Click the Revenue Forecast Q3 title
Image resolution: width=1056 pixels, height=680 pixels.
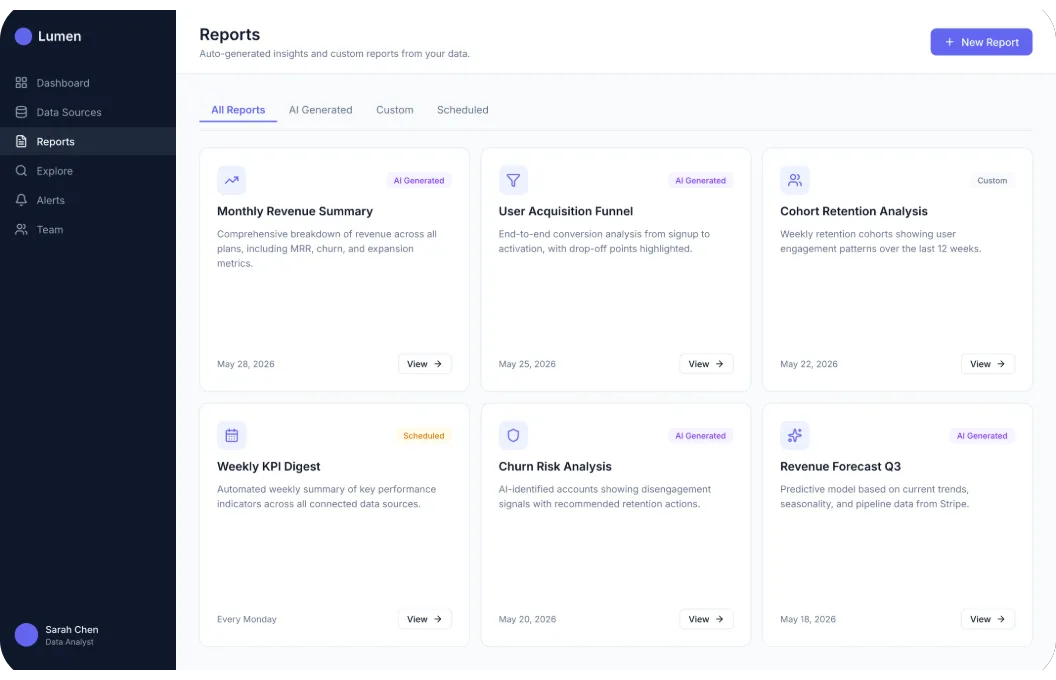[840, 466]
